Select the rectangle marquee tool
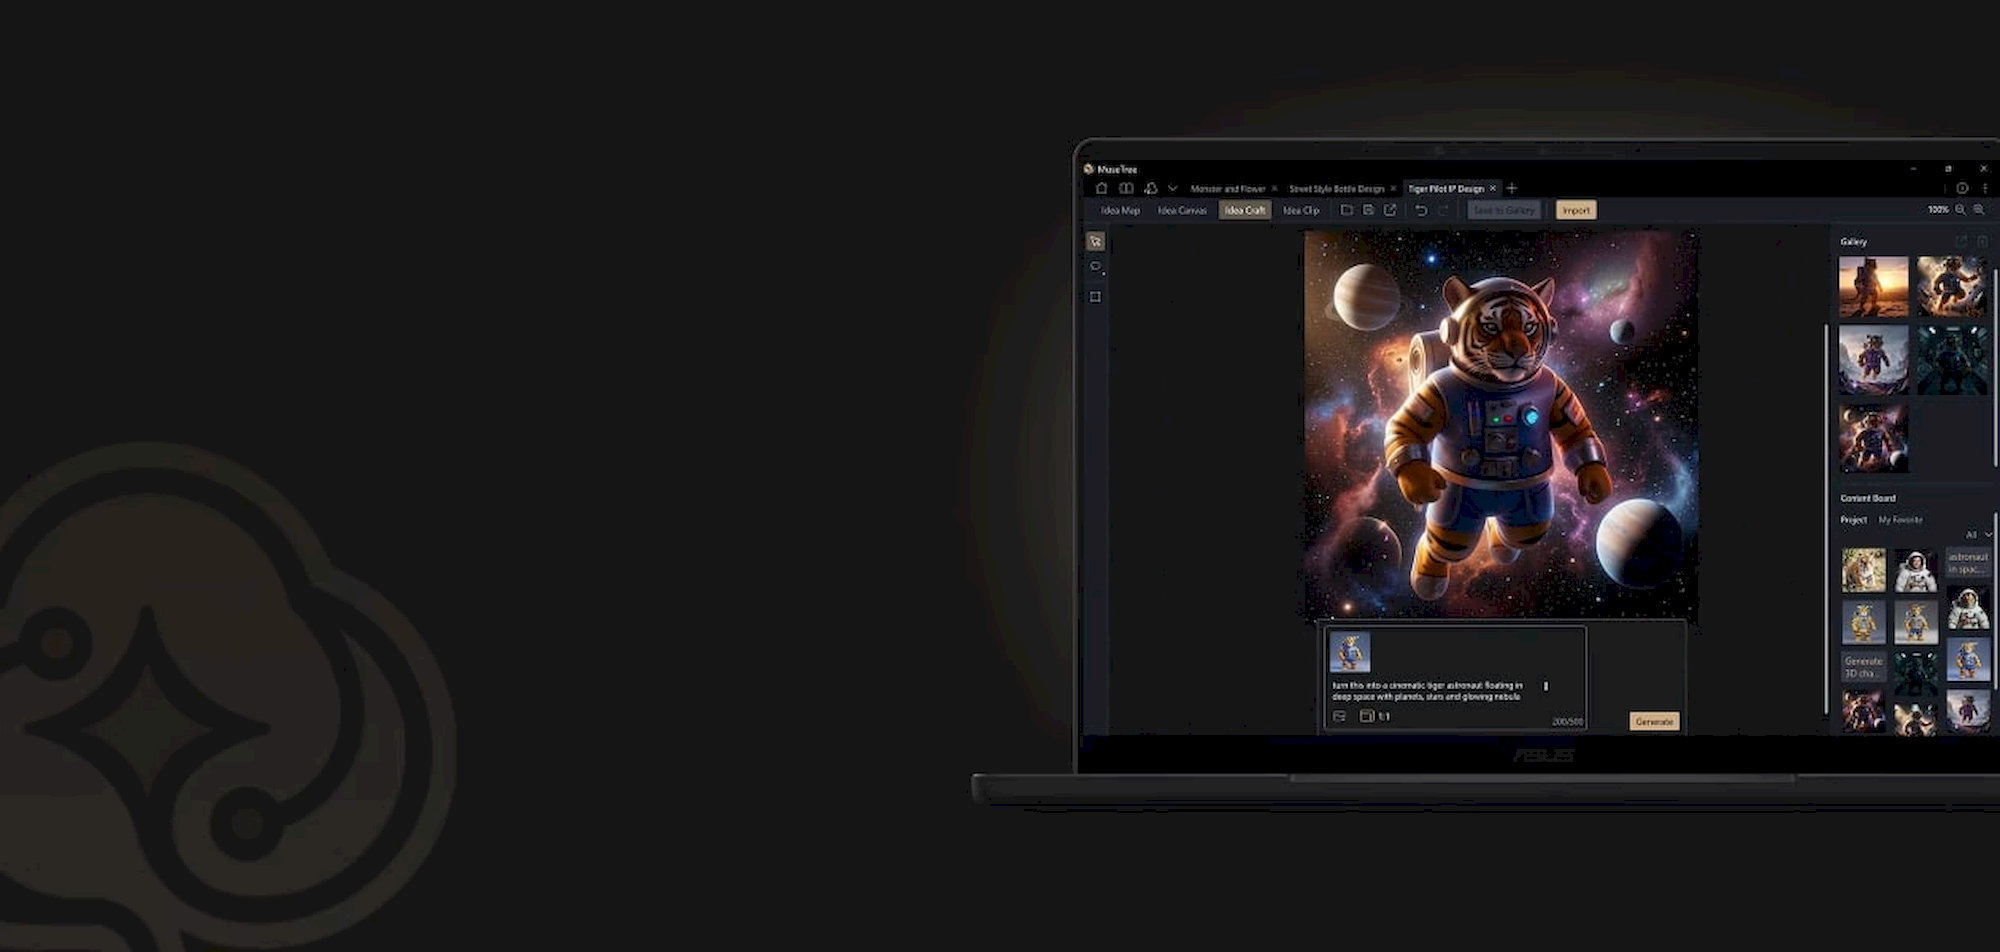Image resolution: width=2000 pixels, height=952 pixels. 1095,297
